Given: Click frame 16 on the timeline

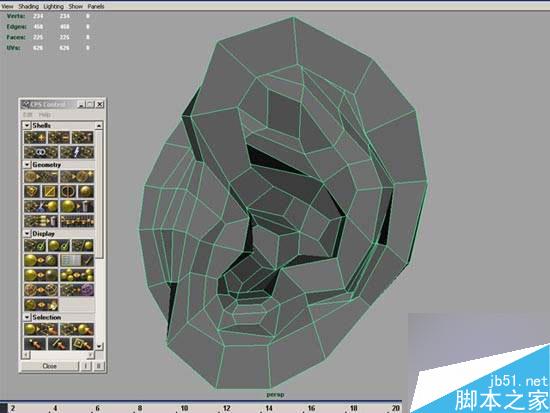Looking at the screenshot, I should 311,408.
